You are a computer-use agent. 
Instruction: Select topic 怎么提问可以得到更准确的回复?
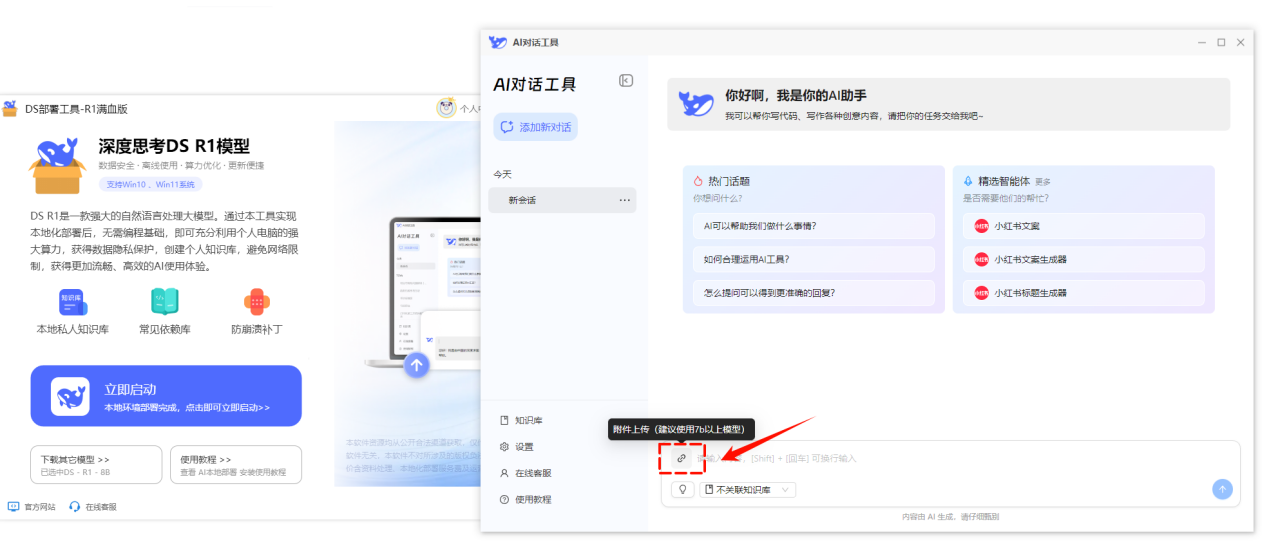click(x=813, y=293)
